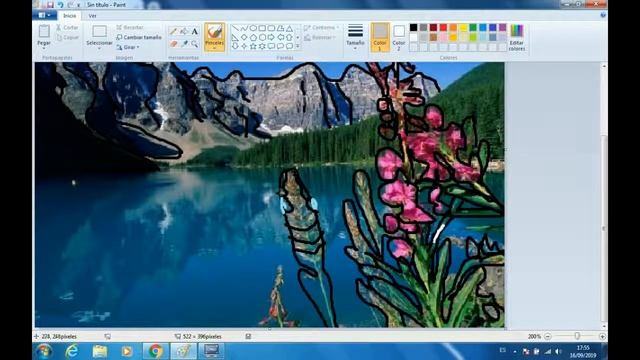This screenshot has width=640, height=360.
Task: Pick the red palette color
Action: click(443, 28)
